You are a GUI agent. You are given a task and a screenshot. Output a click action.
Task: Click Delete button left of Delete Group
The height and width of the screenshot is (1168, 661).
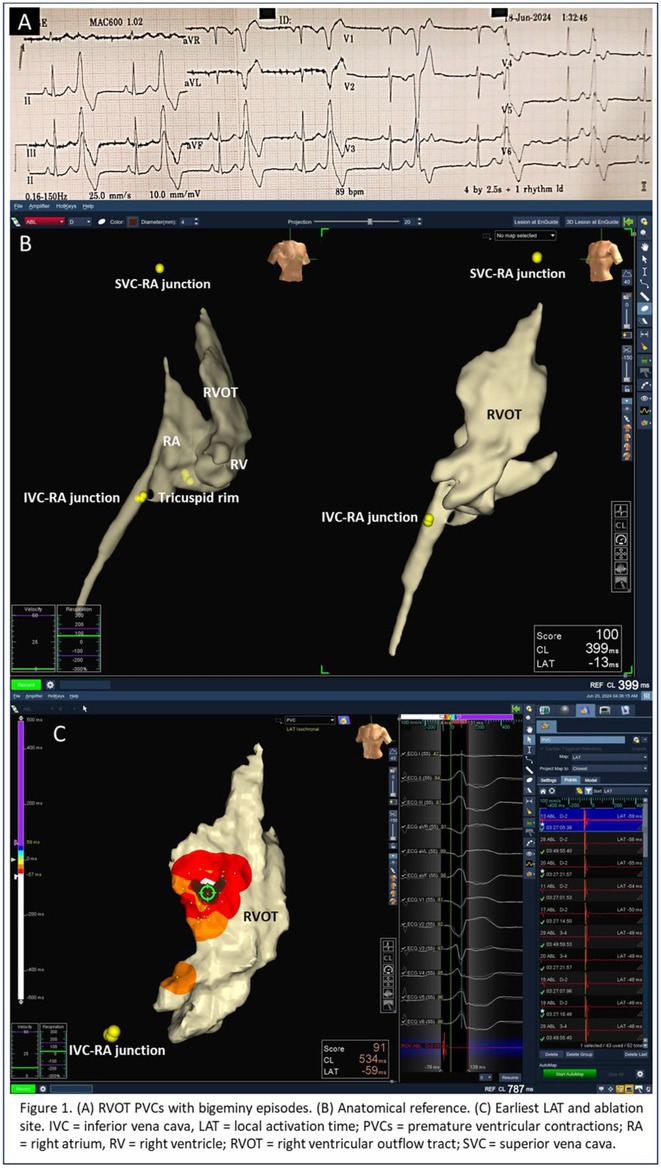coord(551,1054)
